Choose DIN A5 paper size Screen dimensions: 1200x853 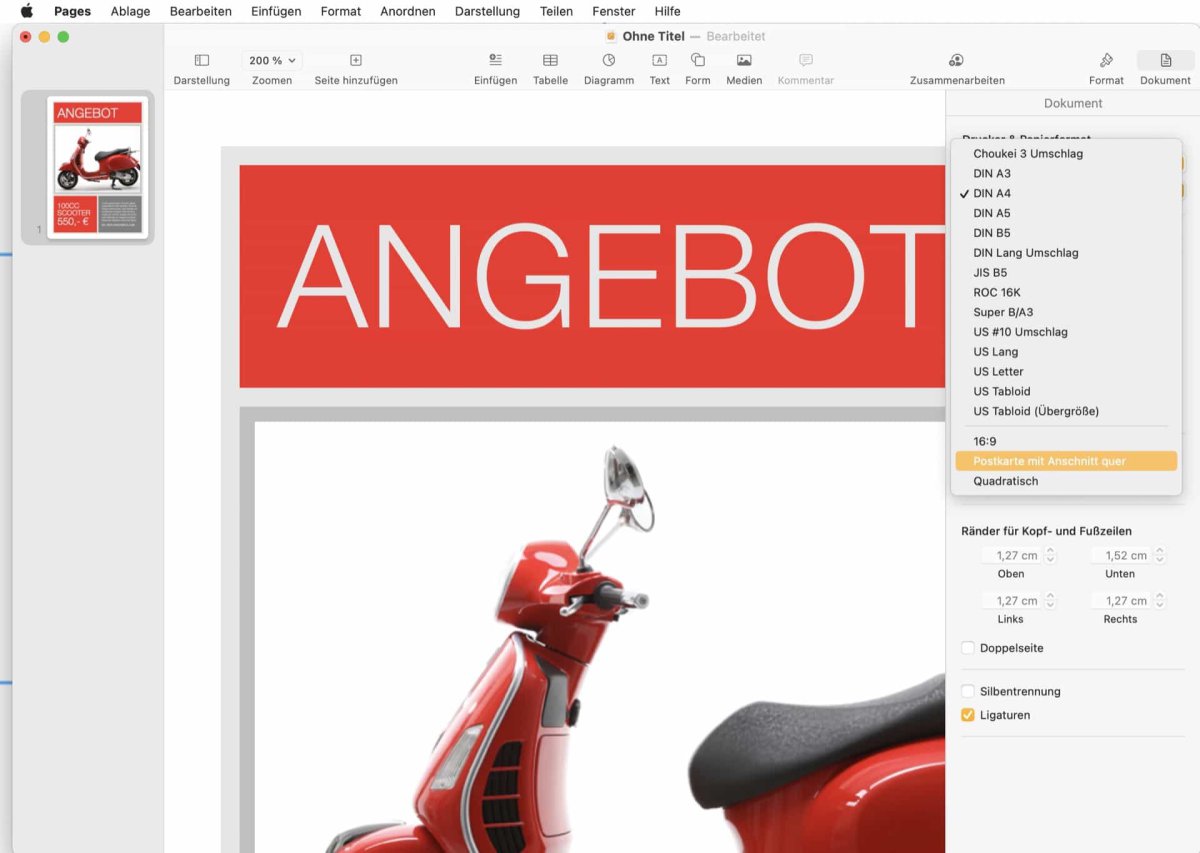point(1066,213)
